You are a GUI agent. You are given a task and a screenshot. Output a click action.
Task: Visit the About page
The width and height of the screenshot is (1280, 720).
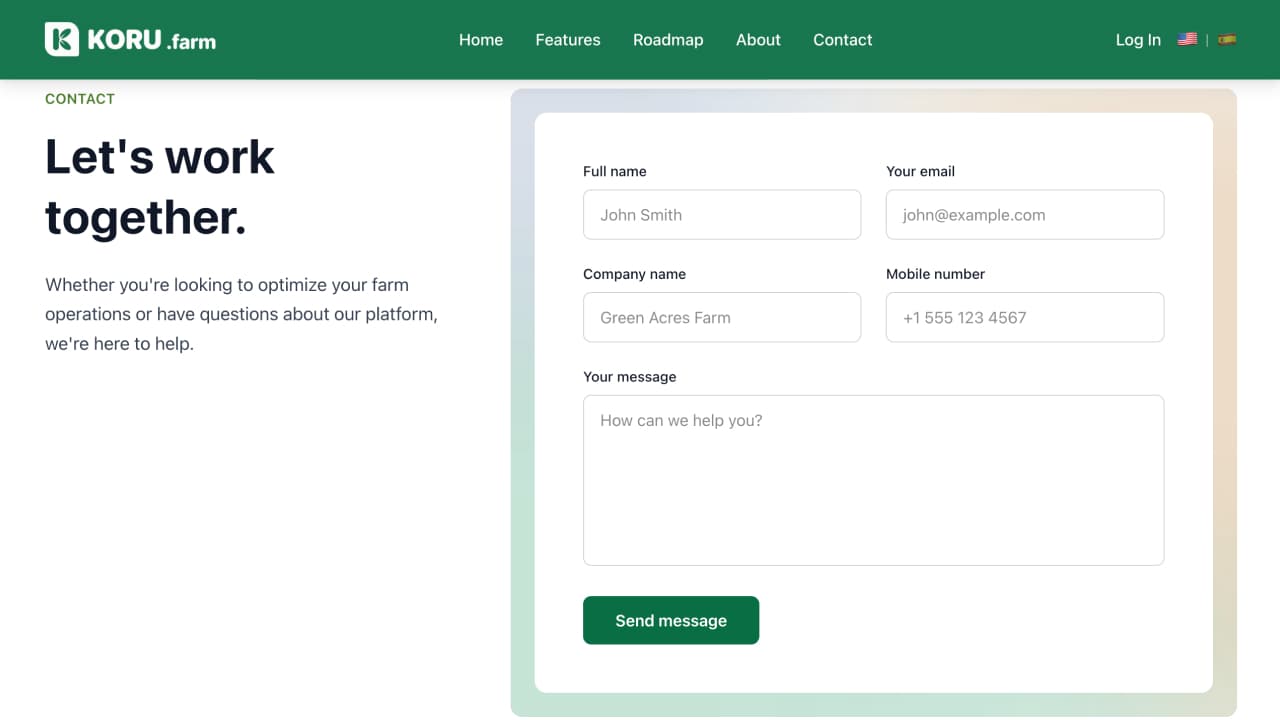tap(758, 39)
